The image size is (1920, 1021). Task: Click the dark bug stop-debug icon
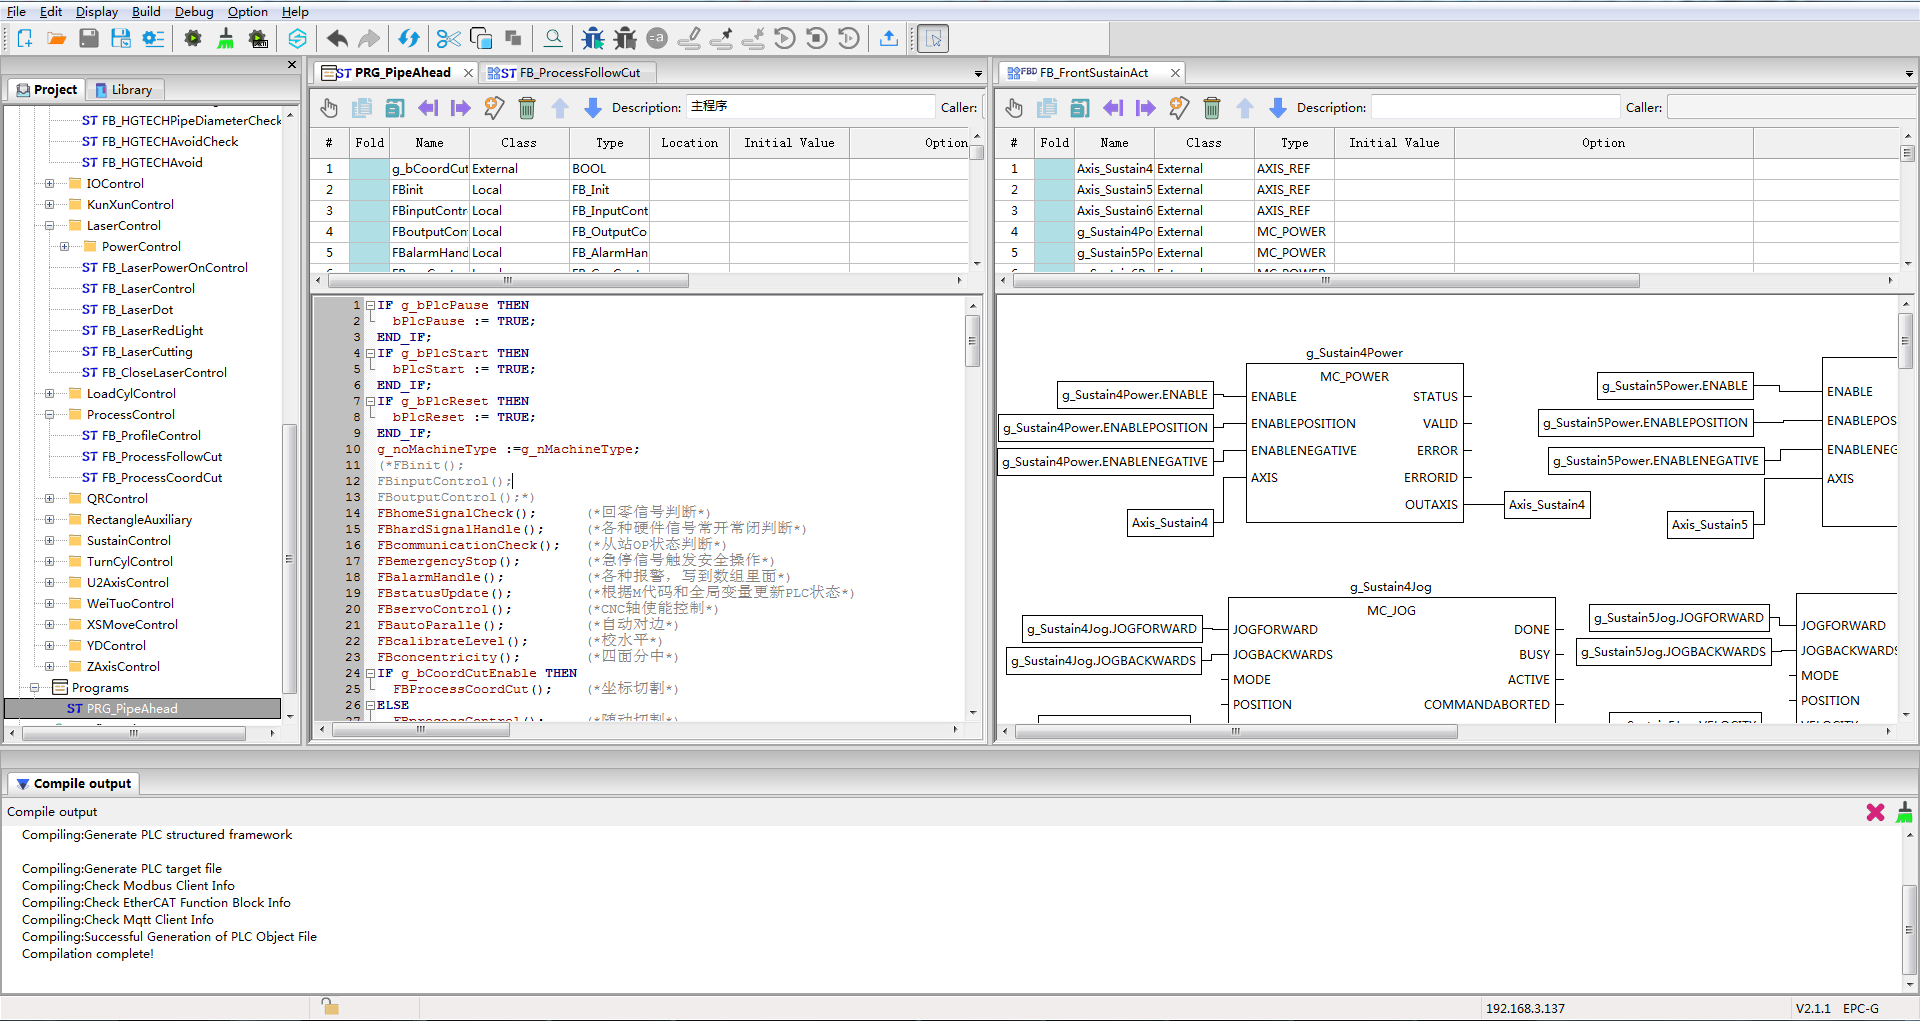pos(625,39)
